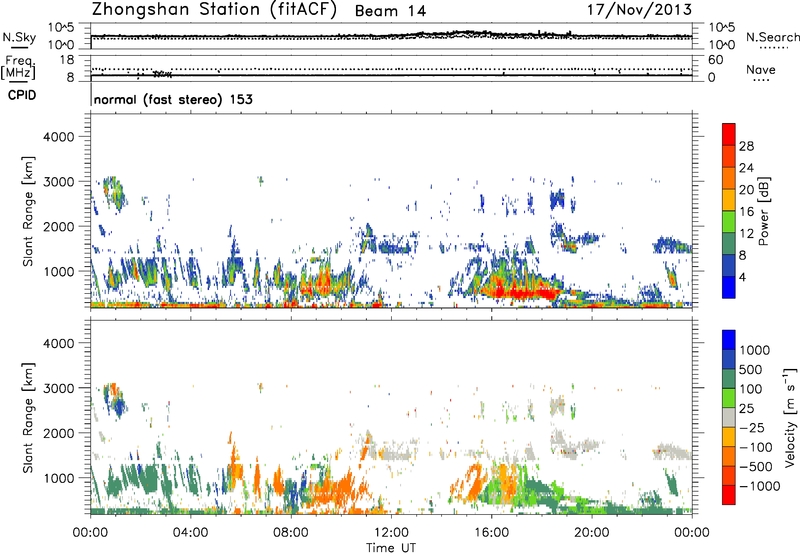Click the '12:00' time axis tick label

tap(391, 533)
